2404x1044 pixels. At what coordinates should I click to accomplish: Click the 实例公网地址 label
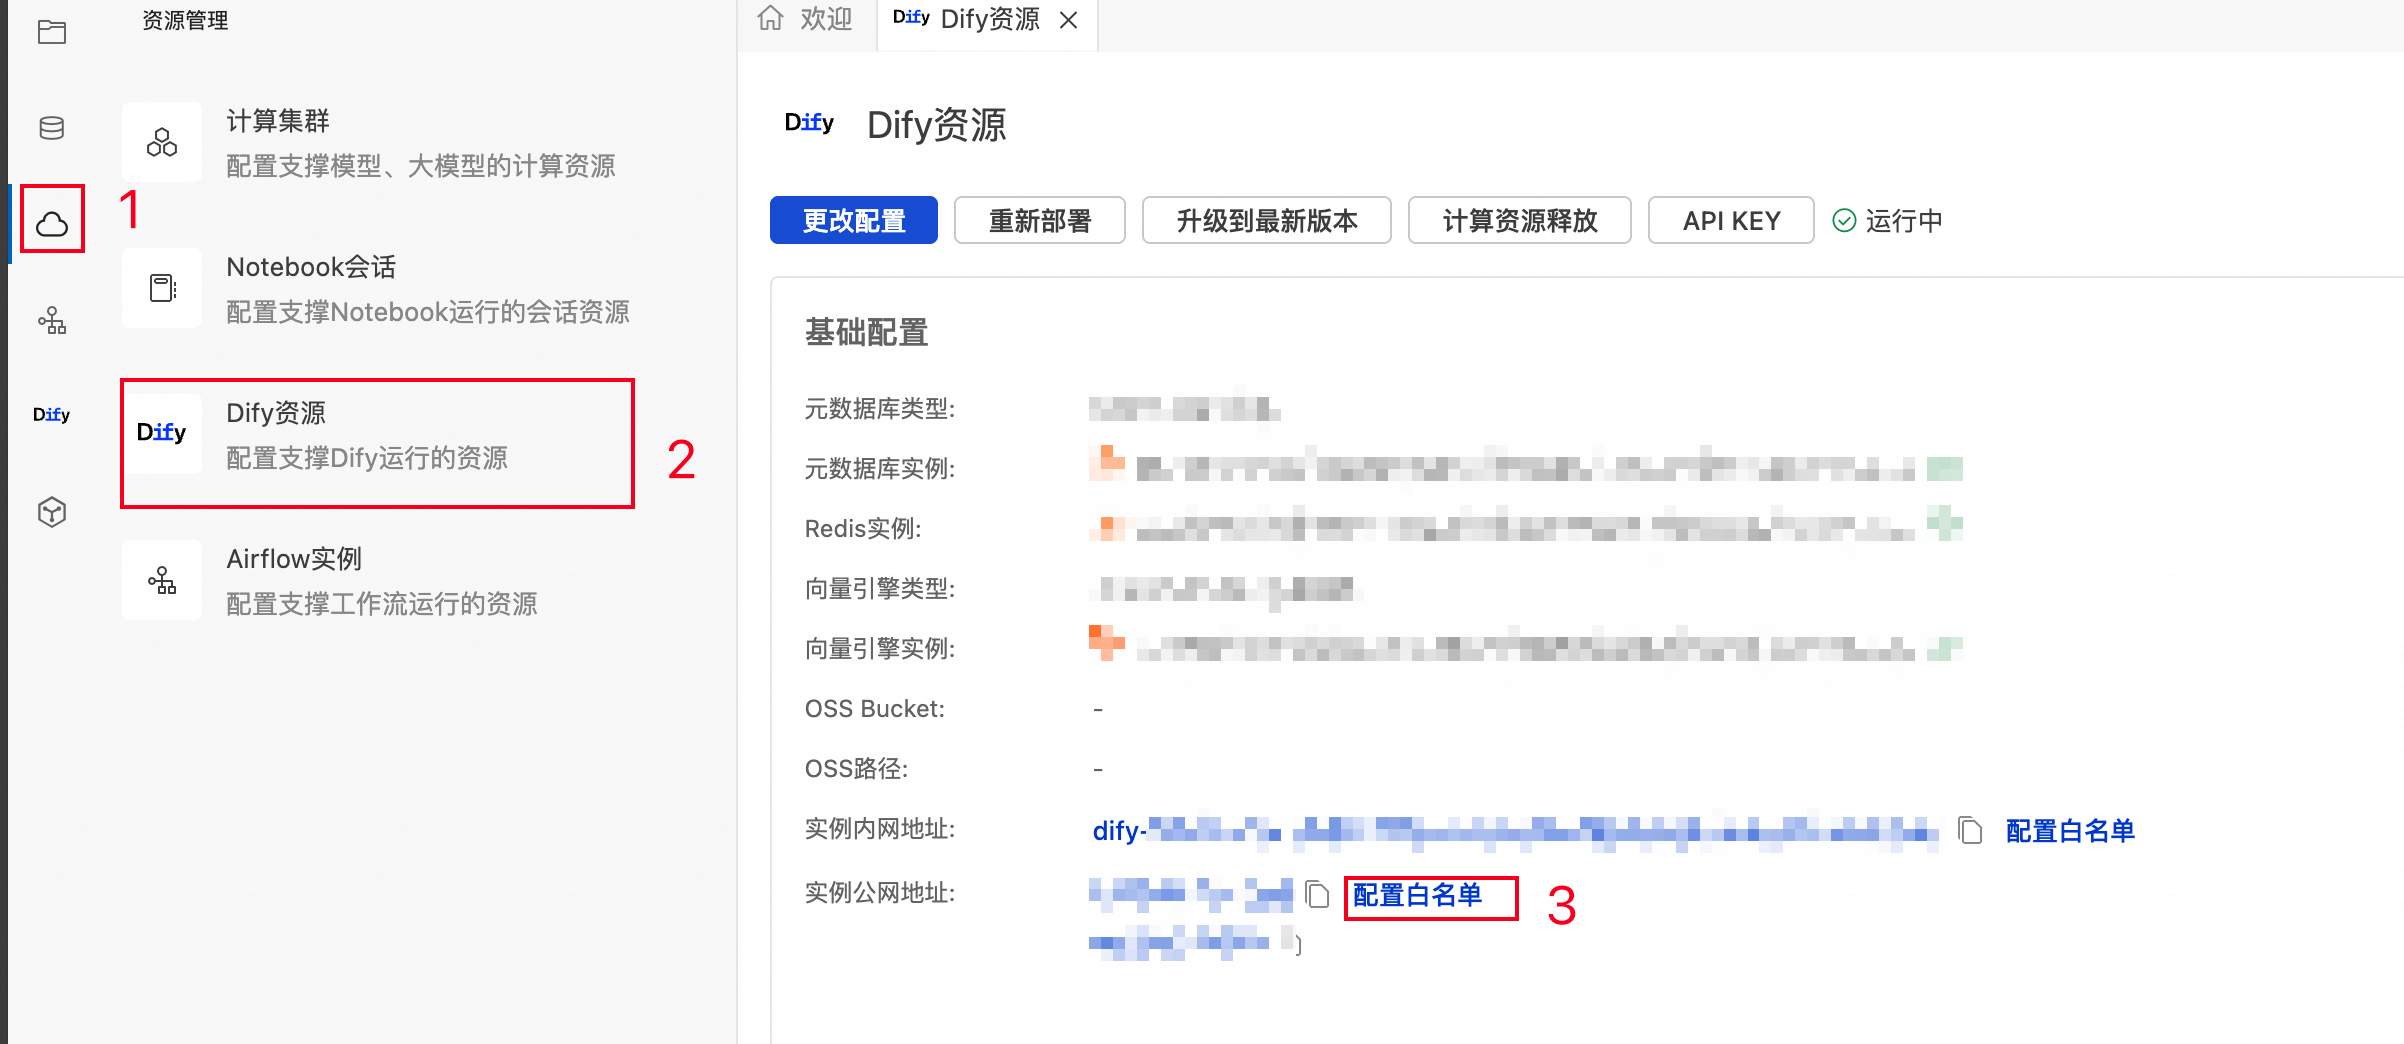click(880, 893)
